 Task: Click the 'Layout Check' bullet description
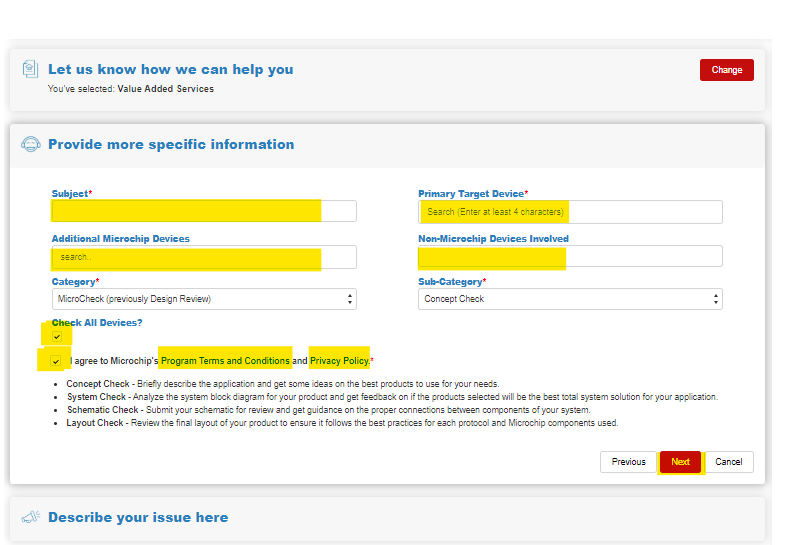point(342,423)
